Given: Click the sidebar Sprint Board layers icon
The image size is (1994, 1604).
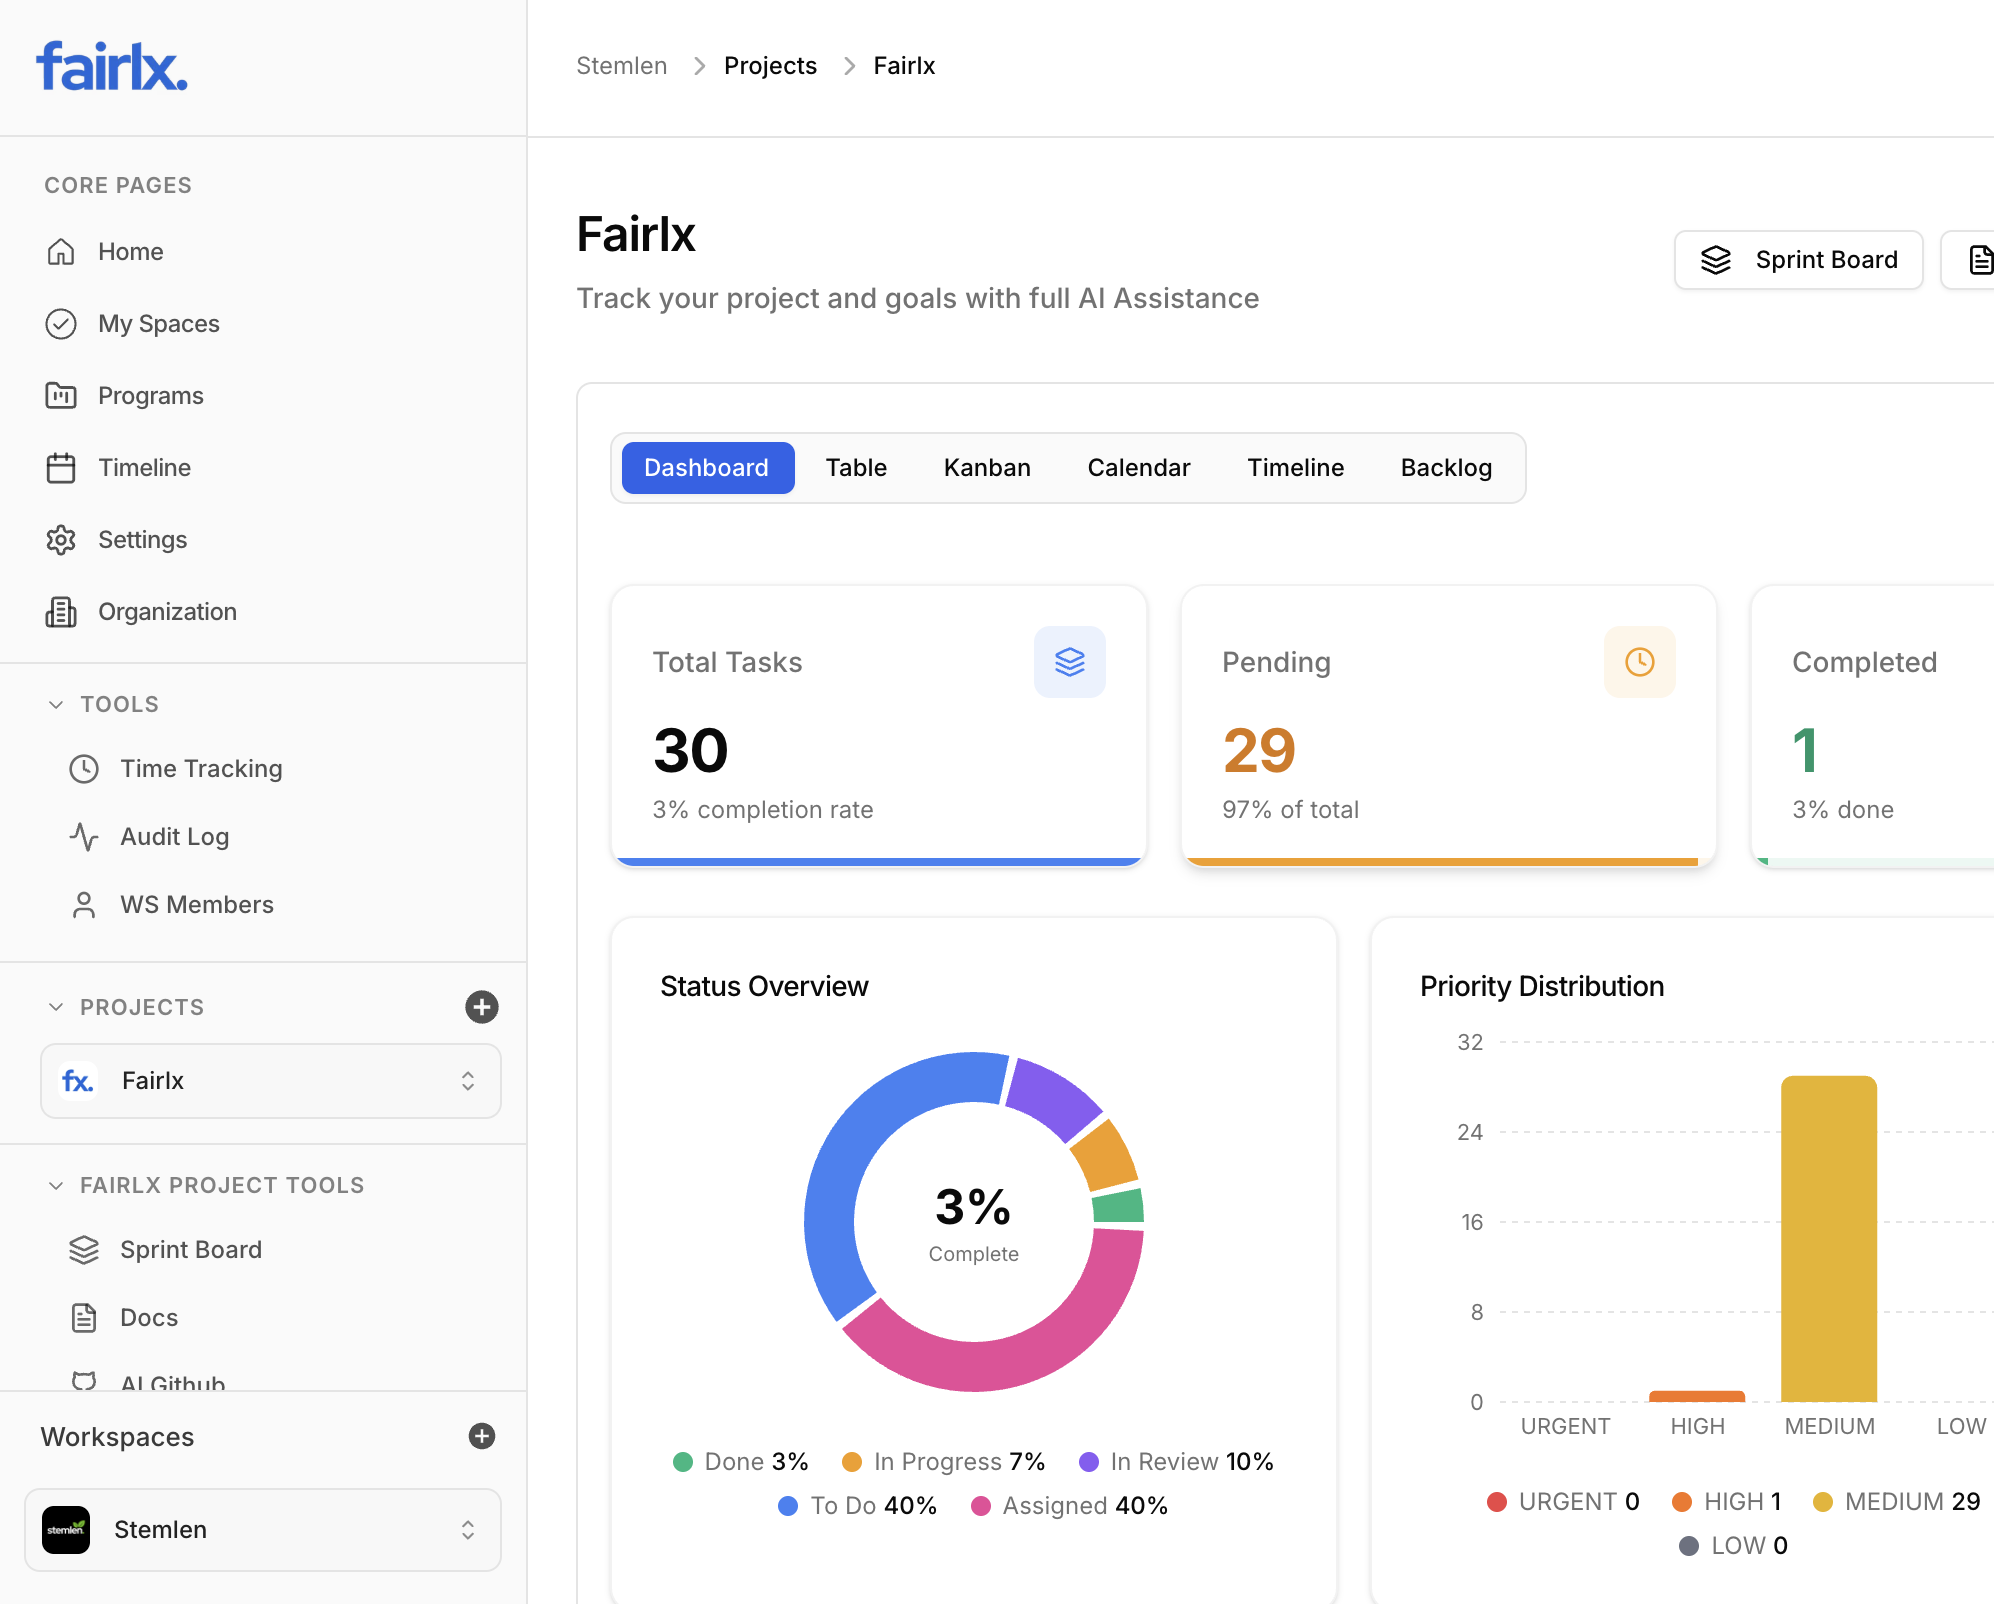Looking at the screenshot, I should pyautogui.click(x=84, y=1250).
